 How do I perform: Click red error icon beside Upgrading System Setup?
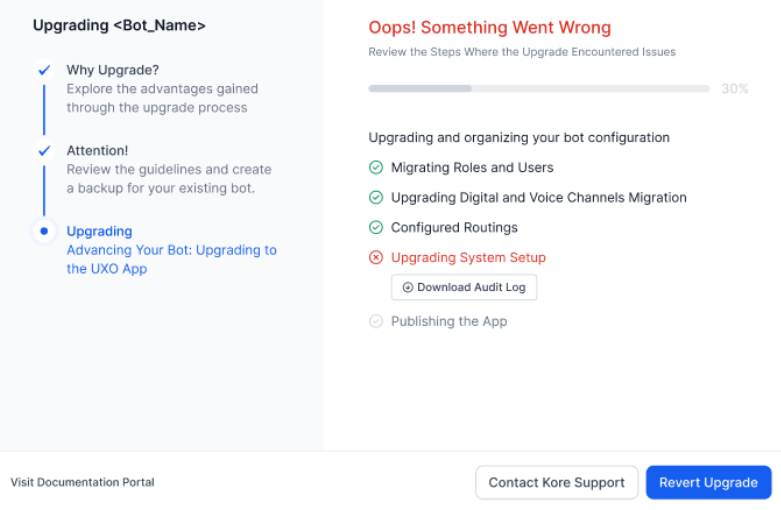tap(376, 258)
